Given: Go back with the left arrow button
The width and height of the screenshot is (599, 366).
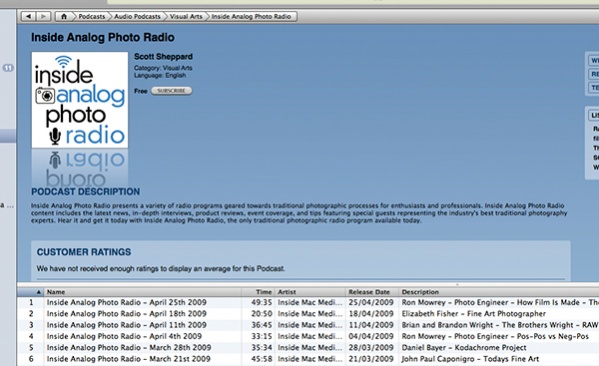Looking at the screenshot, I should 28,16.
